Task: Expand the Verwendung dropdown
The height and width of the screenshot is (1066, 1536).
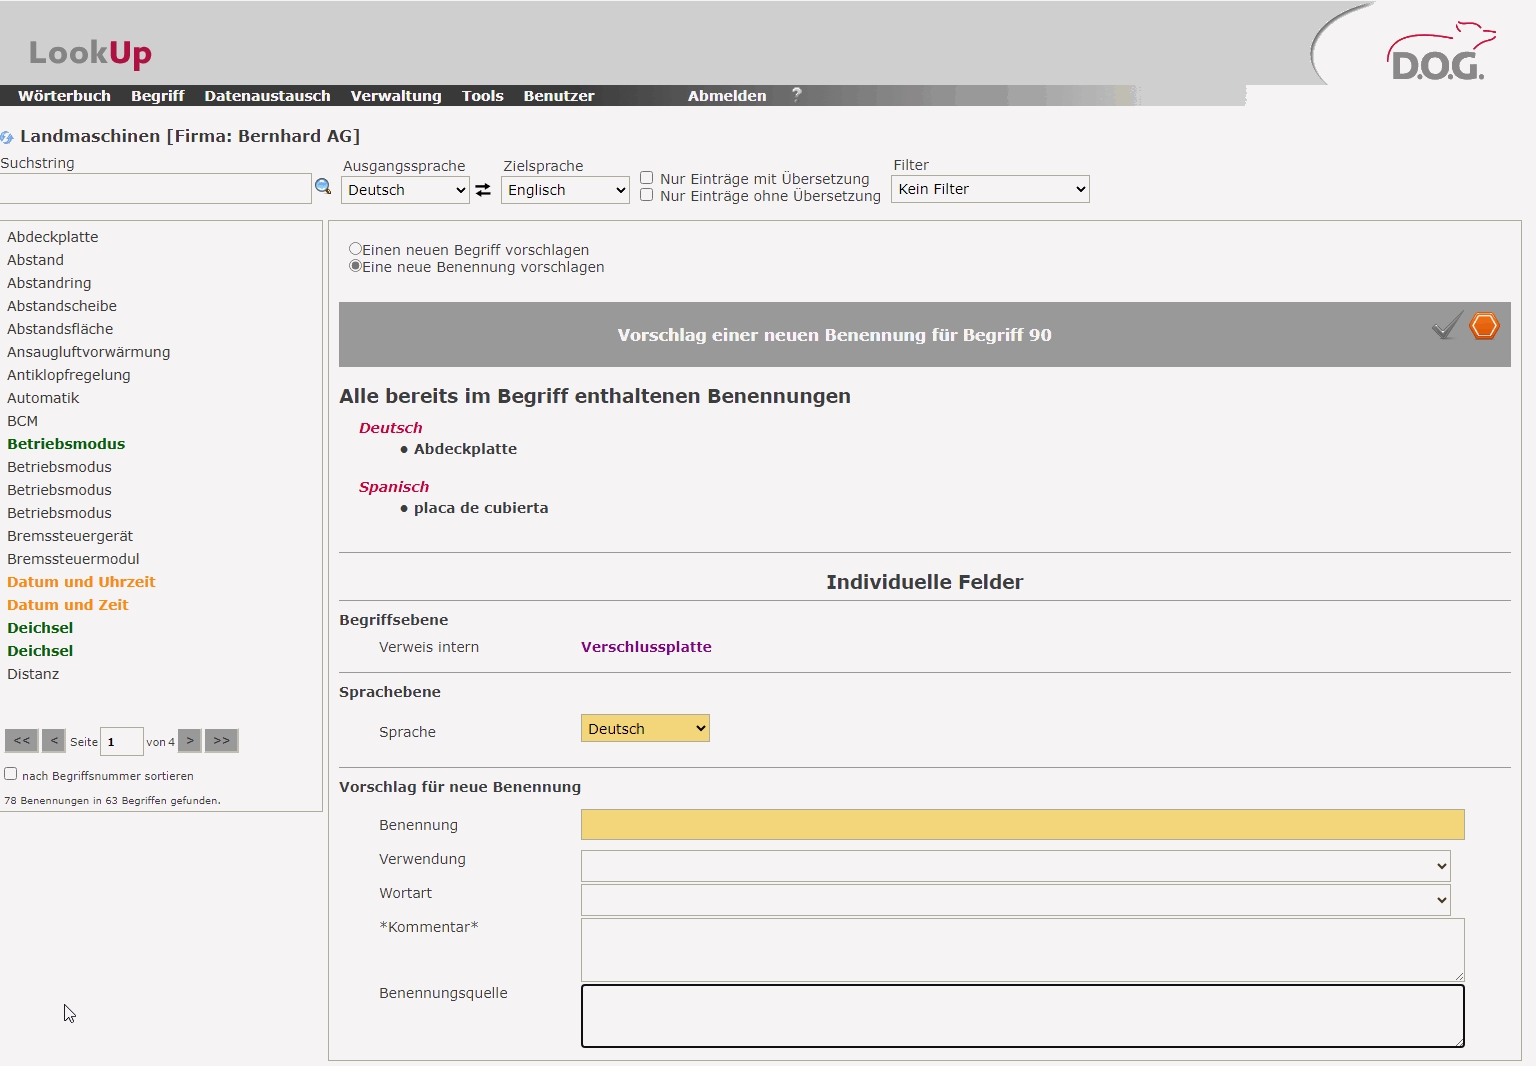Action: 1015,866
